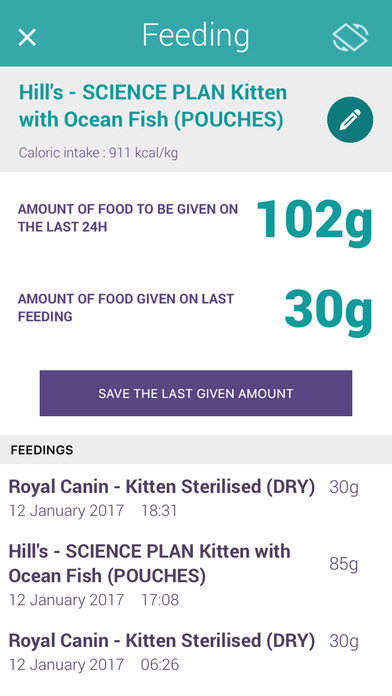The width and height of the screenshot is (392, 696).
Task: Save the last given amount
Action: pos(196,393)
